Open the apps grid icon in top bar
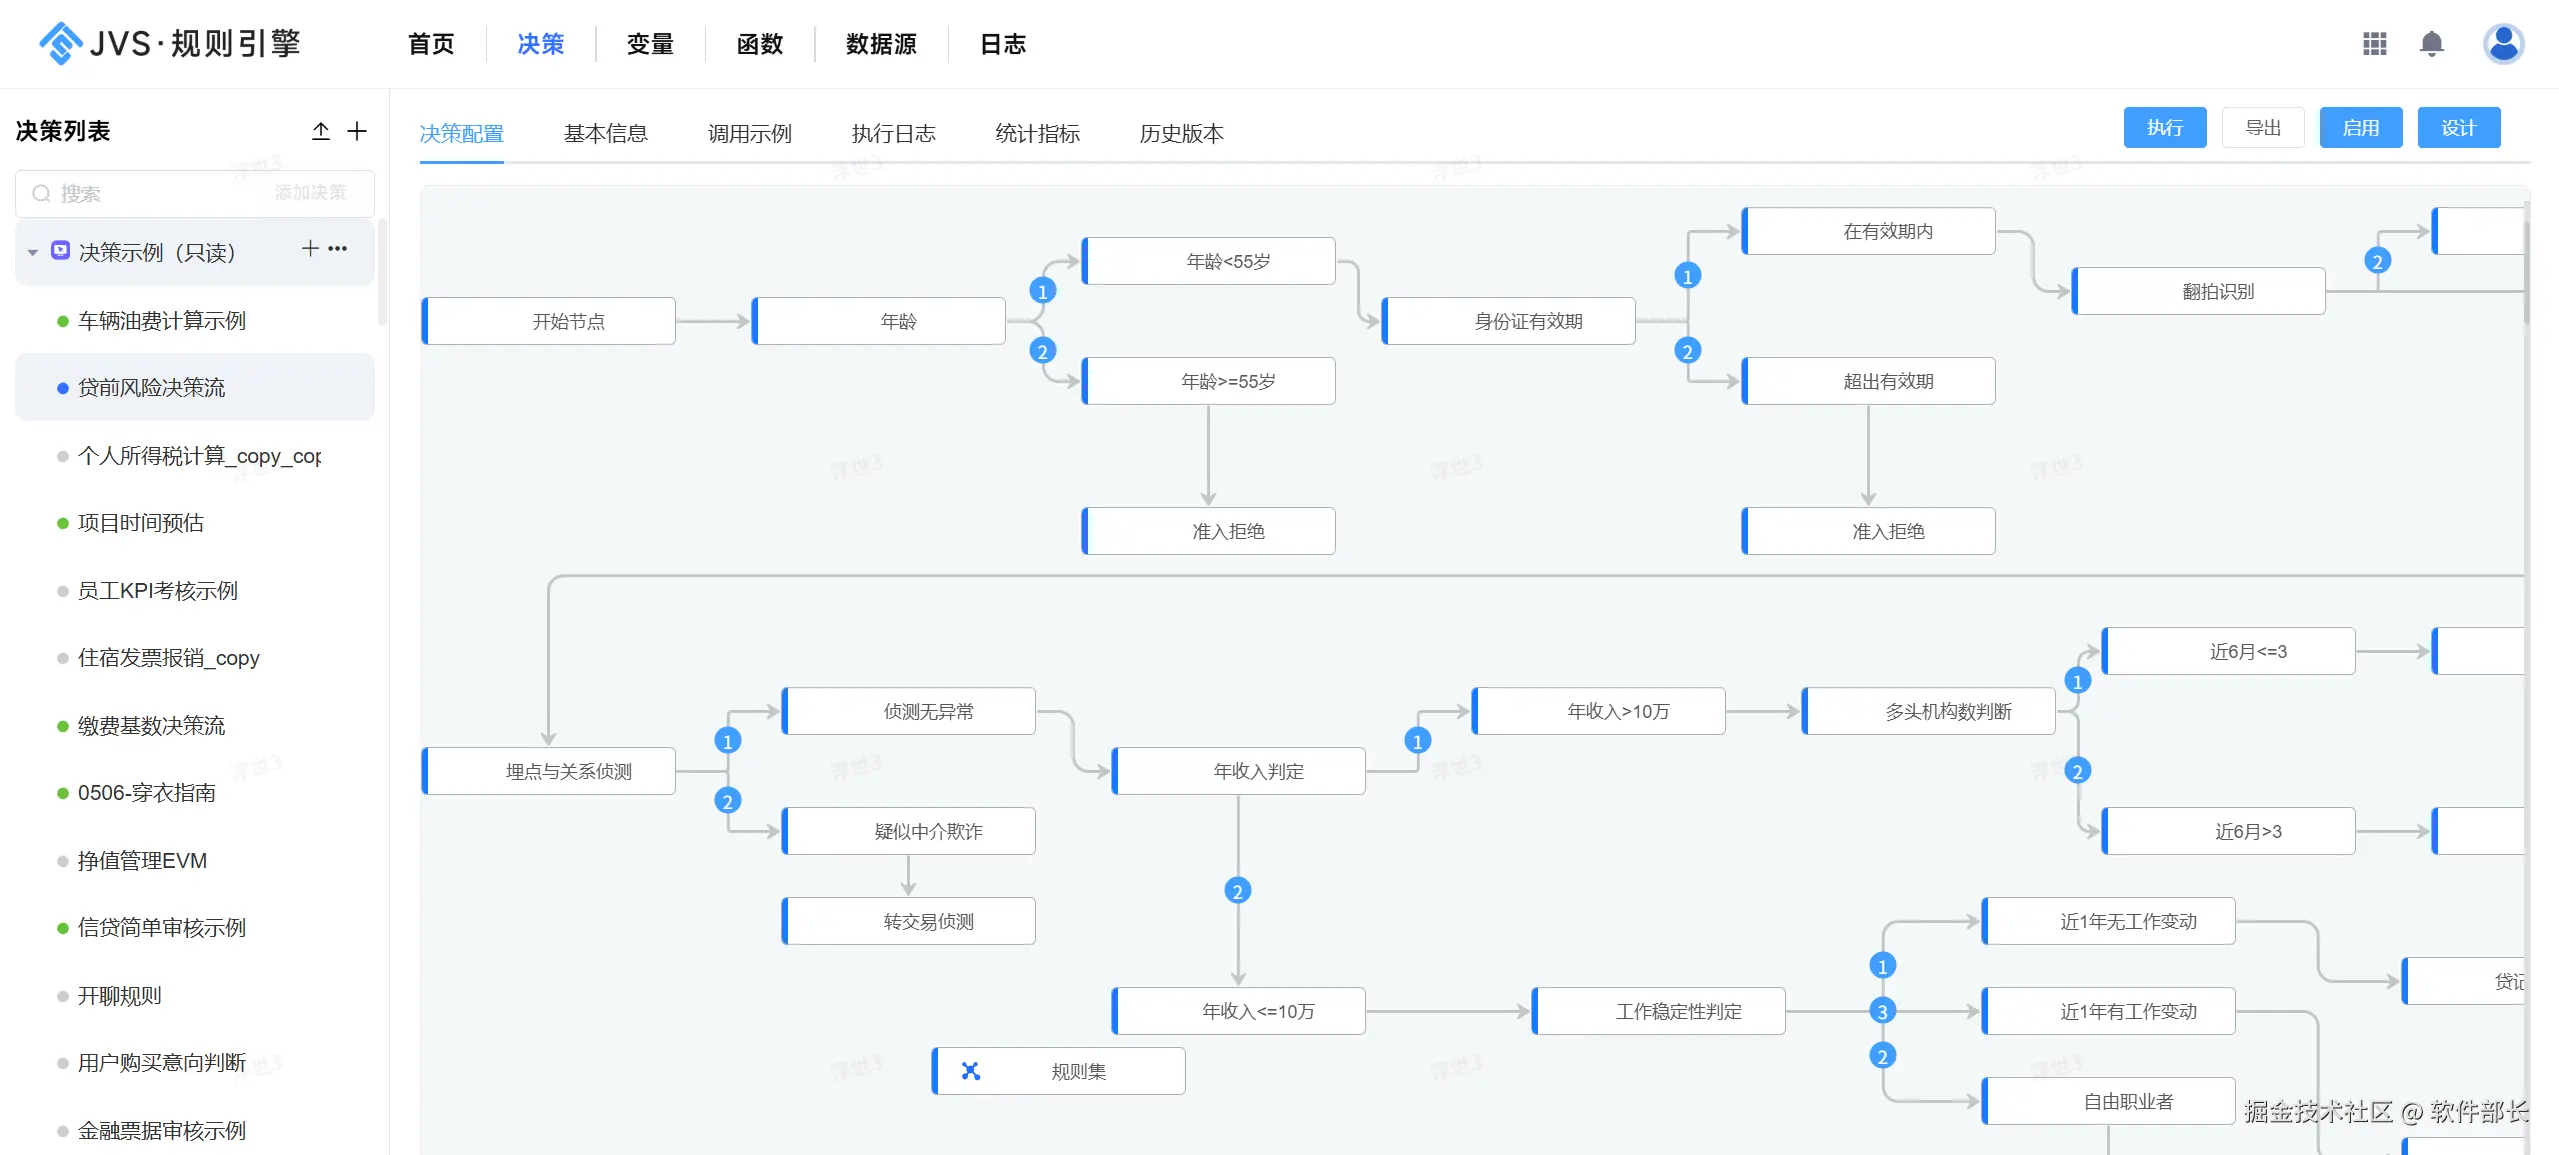Viewport: 2559px width, 1155px height. click(x=2374, y=44)
